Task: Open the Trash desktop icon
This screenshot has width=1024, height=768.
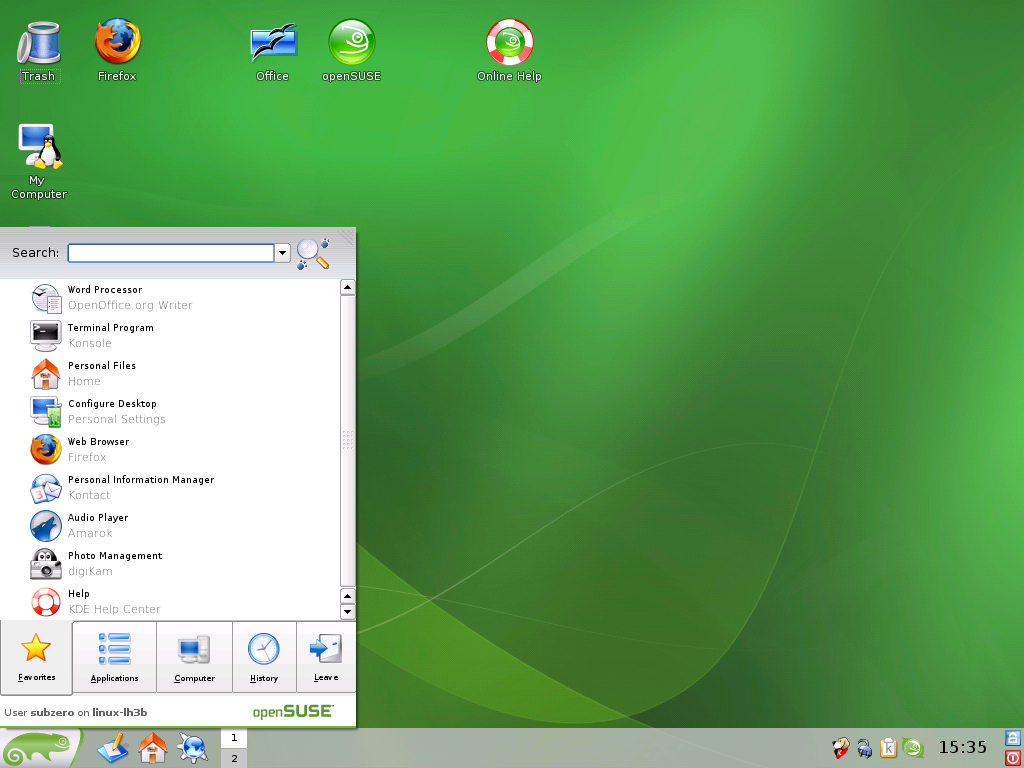Action: point(39,52)
